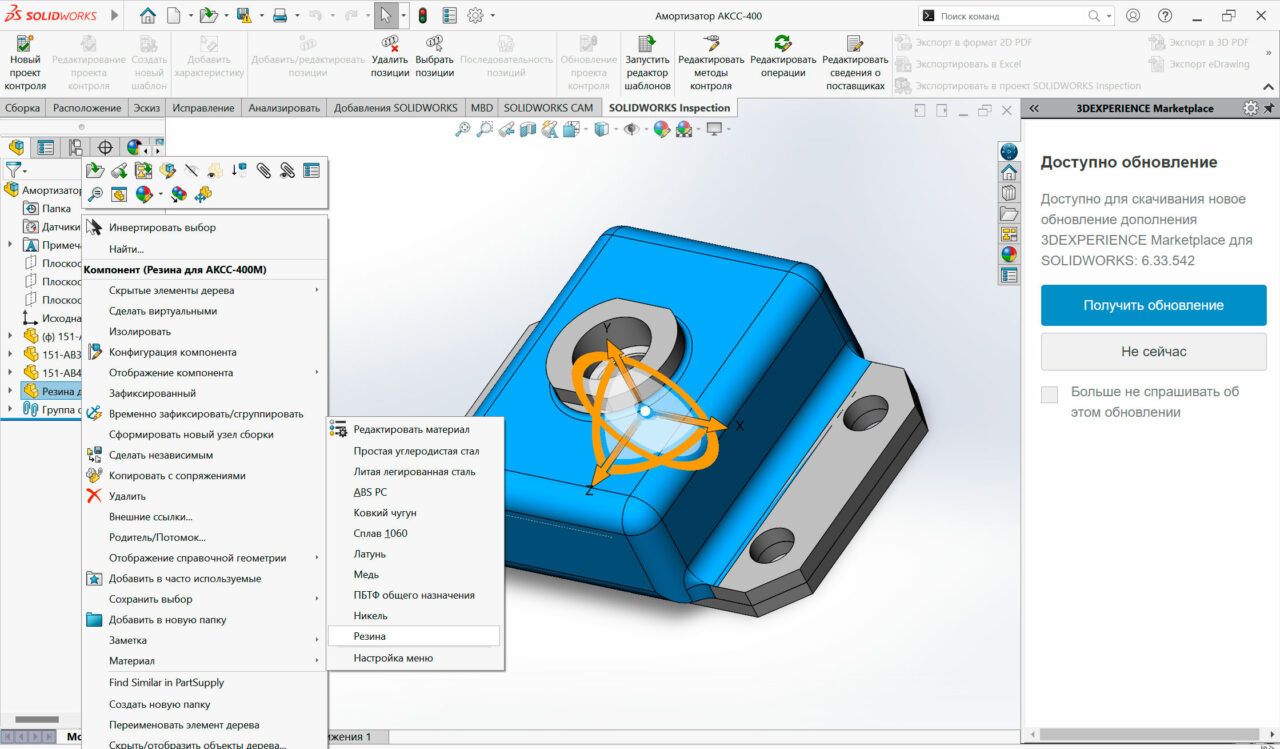Click the Section View icon in the view toolbar
1280x749 pixels.
pyautogui.click(x=528, y=129)
